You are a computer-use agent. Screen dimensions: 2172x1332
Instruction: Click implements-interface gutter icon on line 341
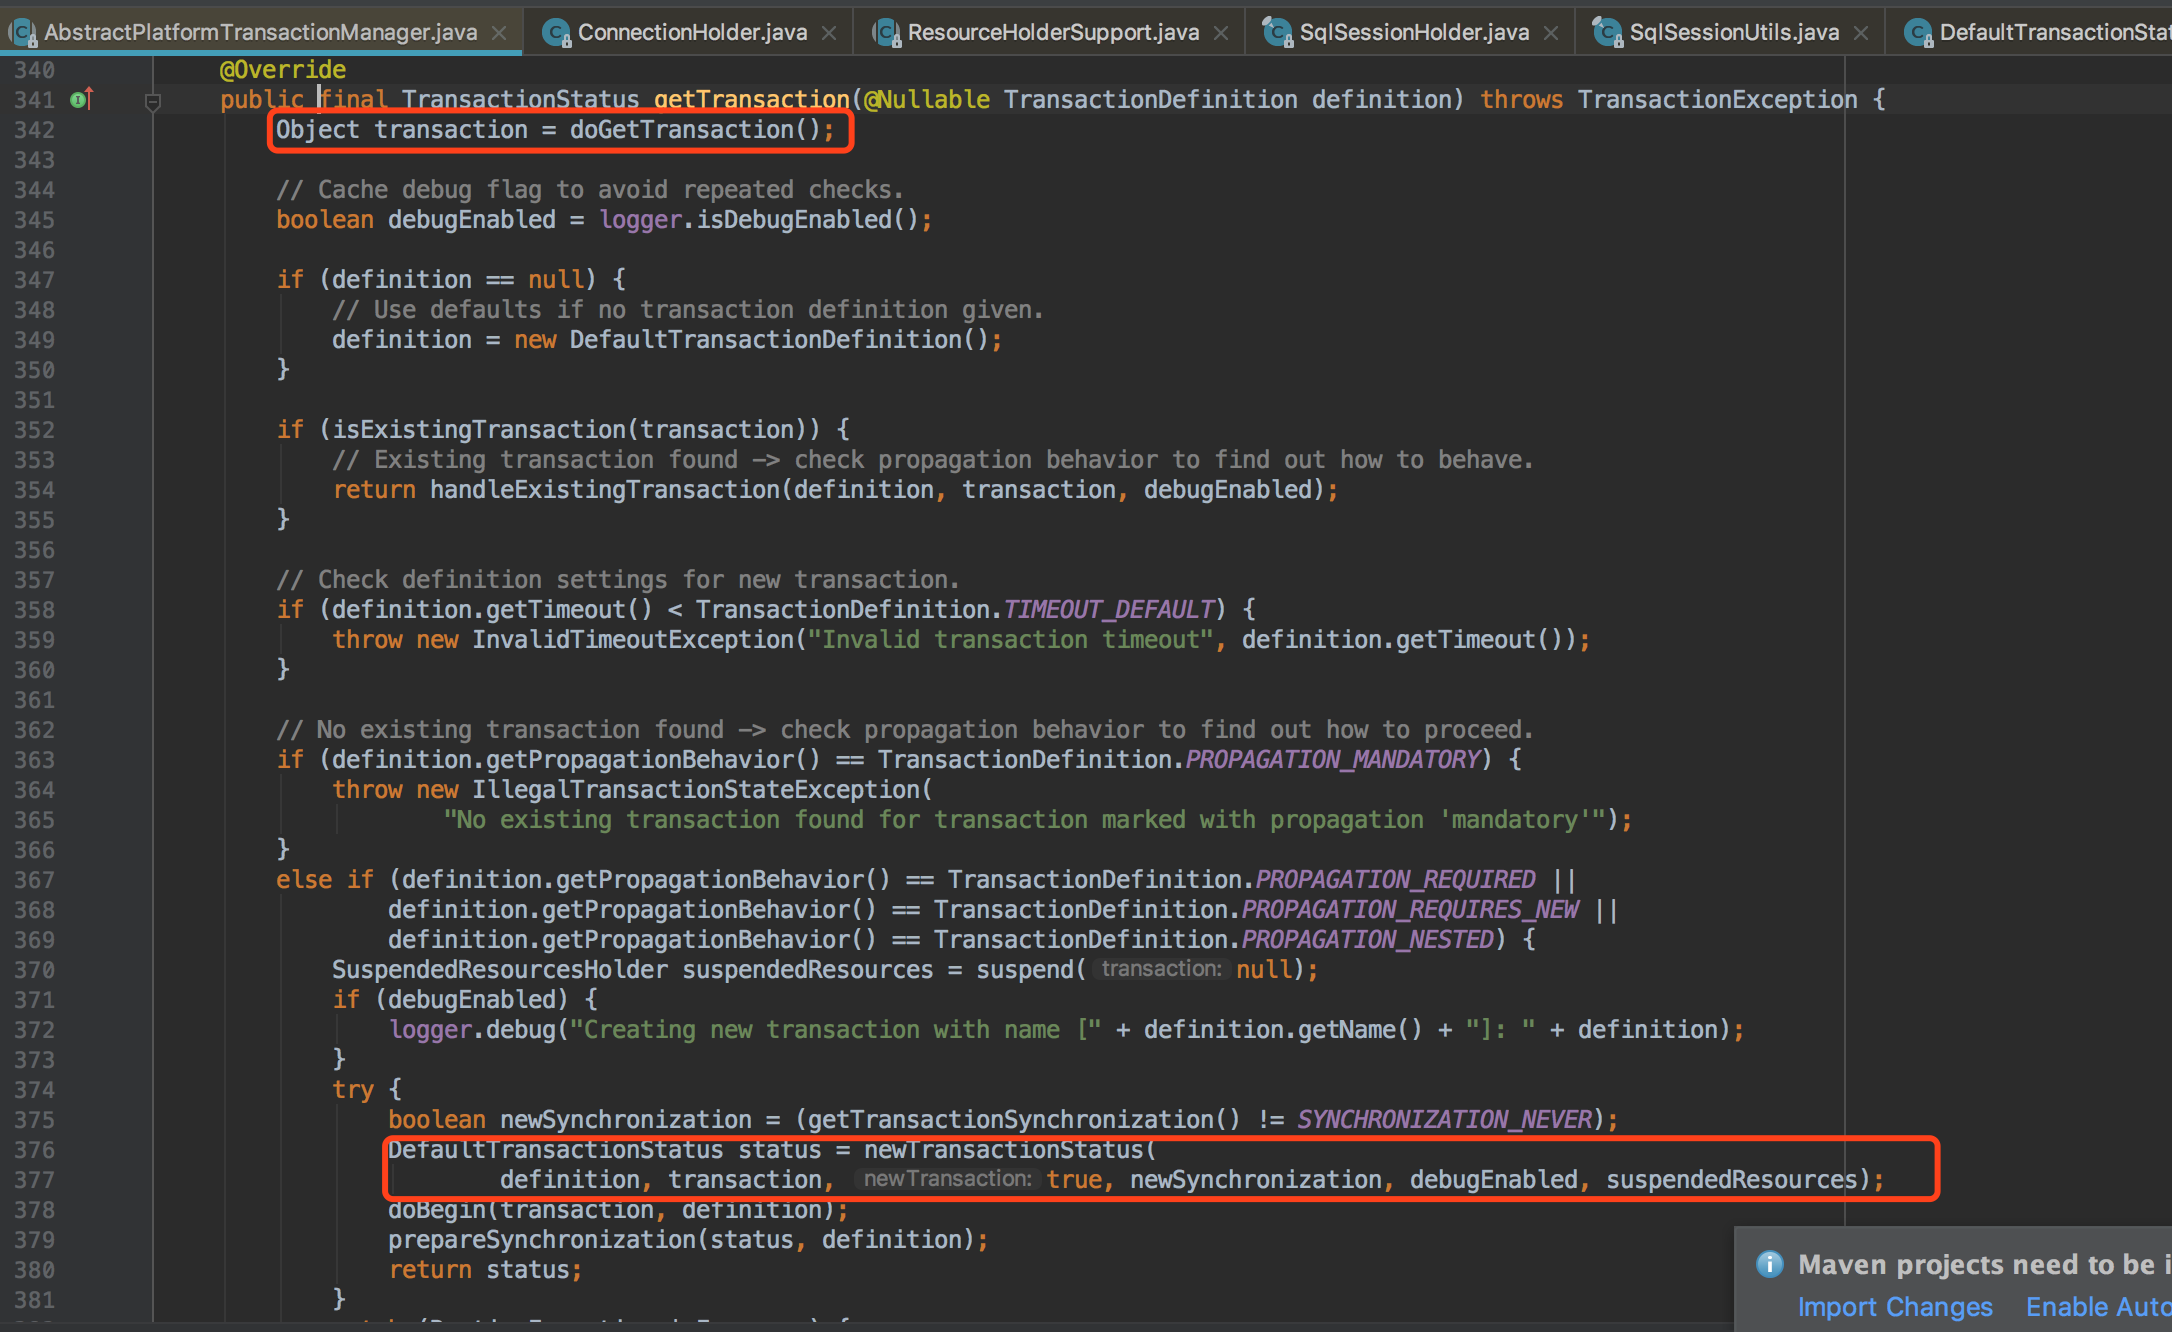81,99
